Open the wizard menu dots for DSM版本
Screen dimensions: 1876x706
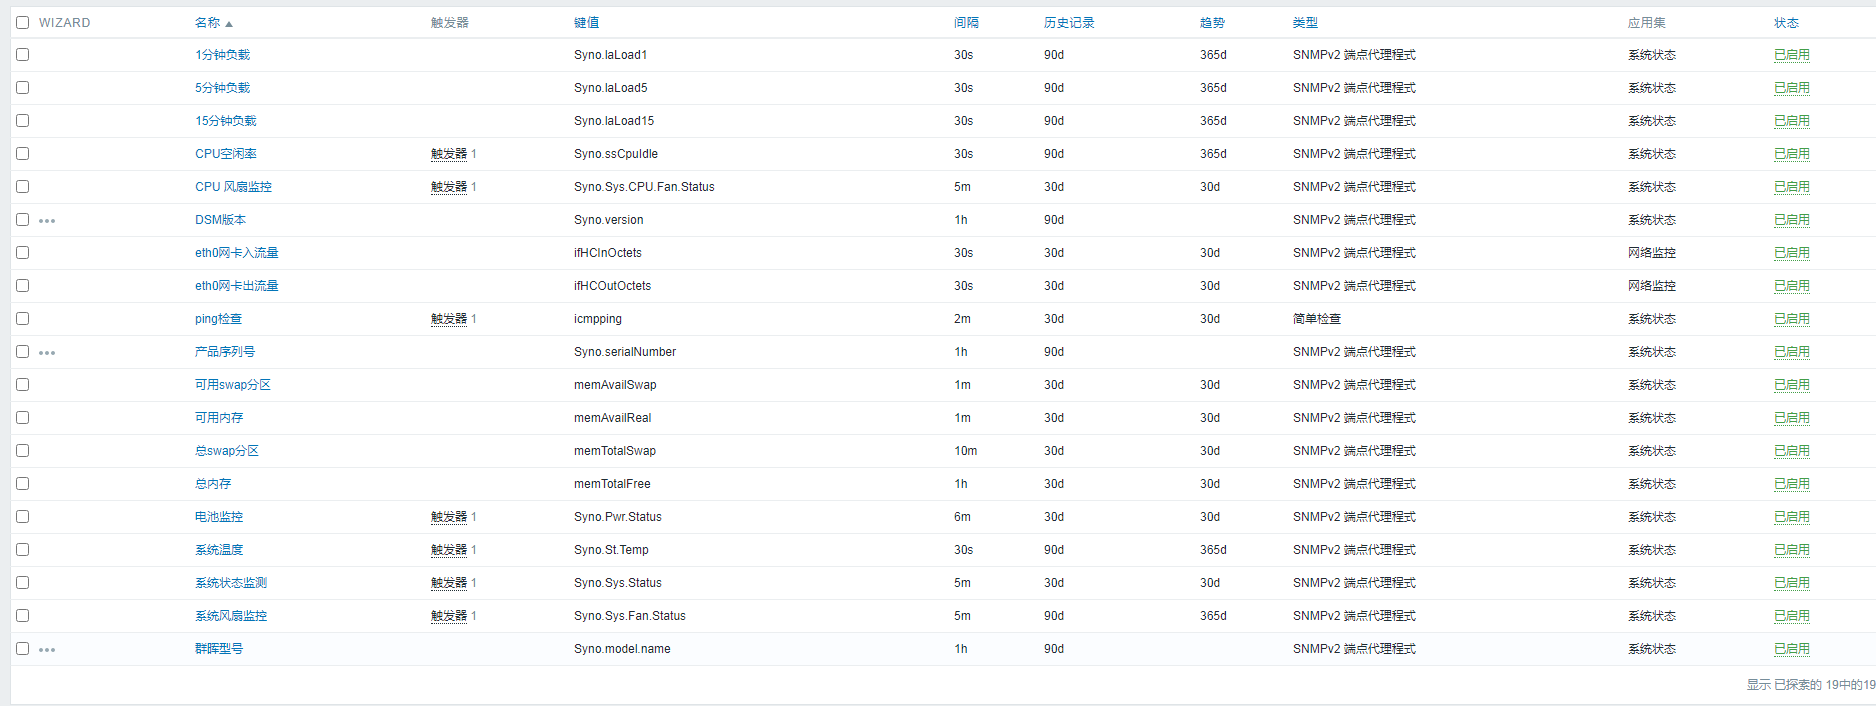pyautogui.click(x=47, y=221)
